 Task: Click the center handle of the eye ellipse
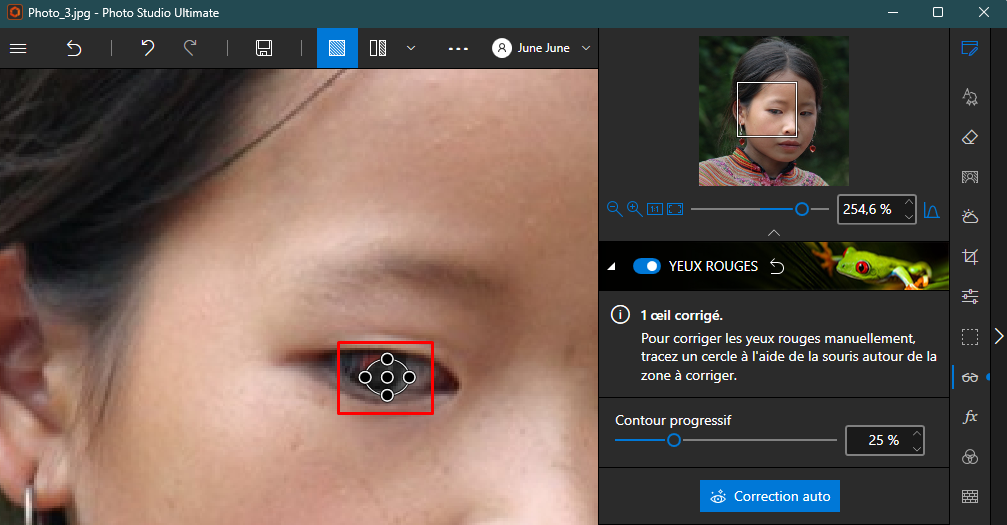tap(387, 377)
